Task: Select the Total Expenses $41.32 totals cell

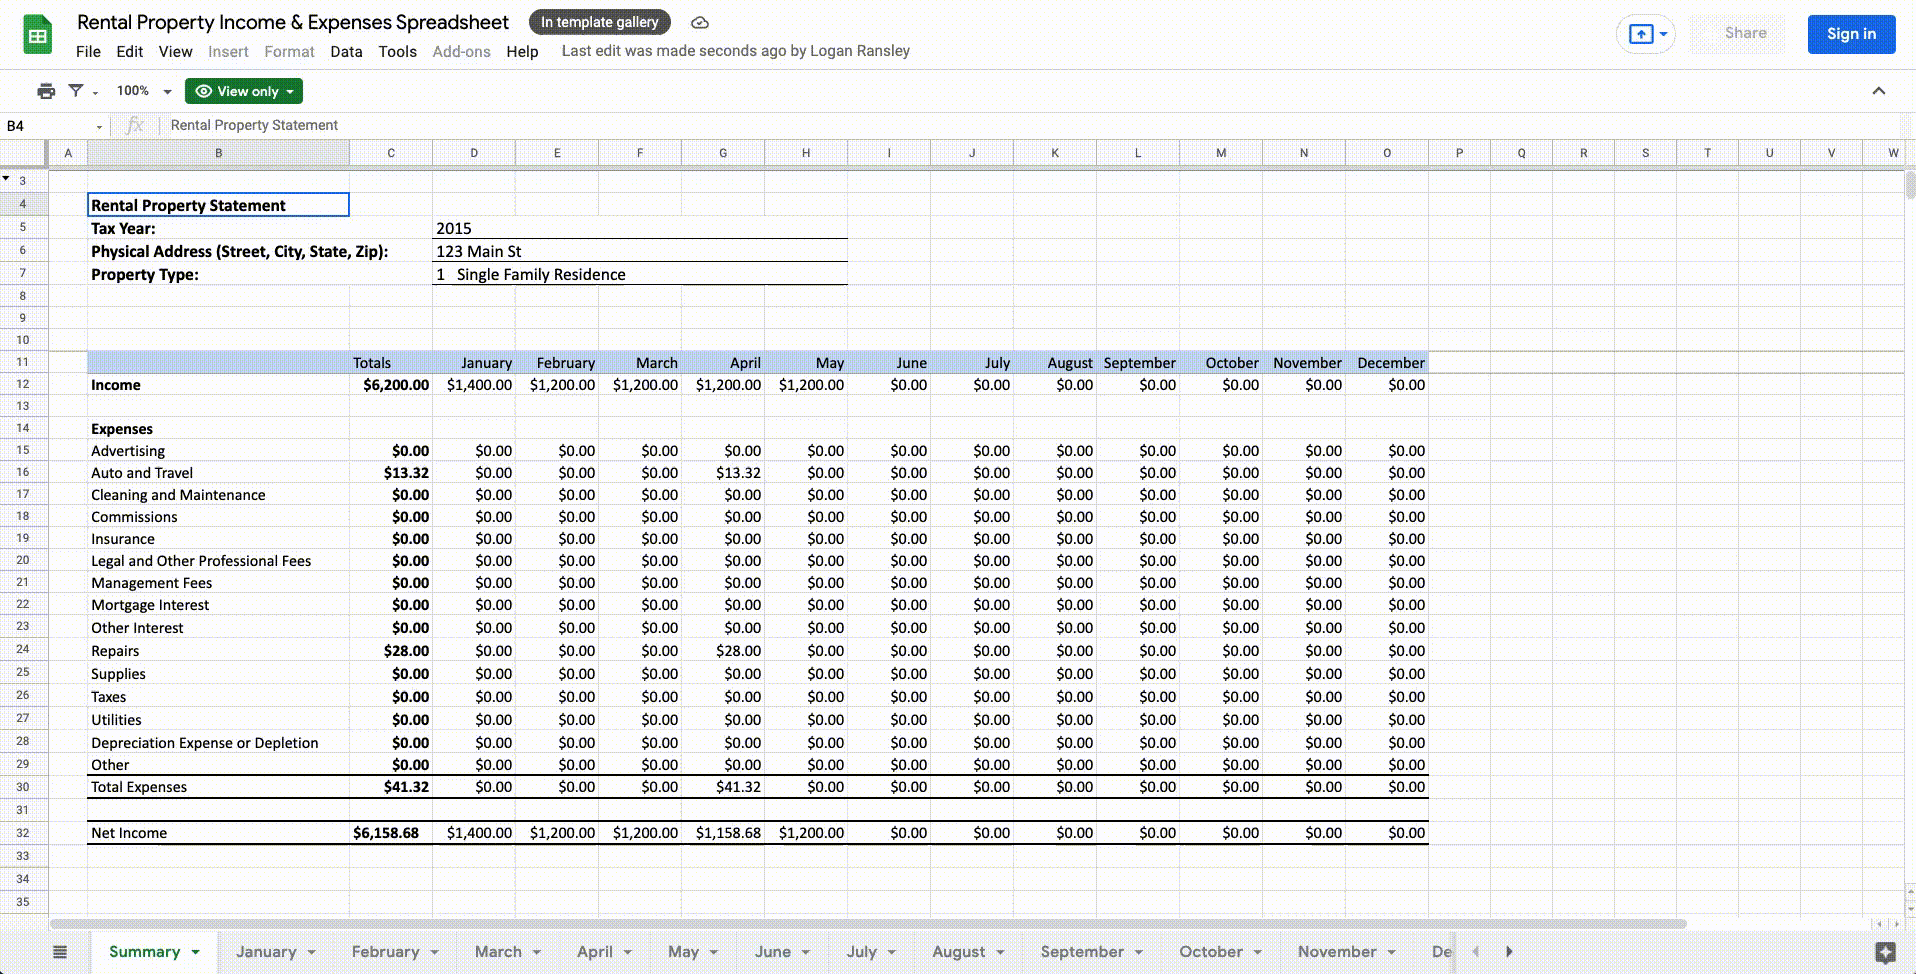Action: (x=391, y=787)
